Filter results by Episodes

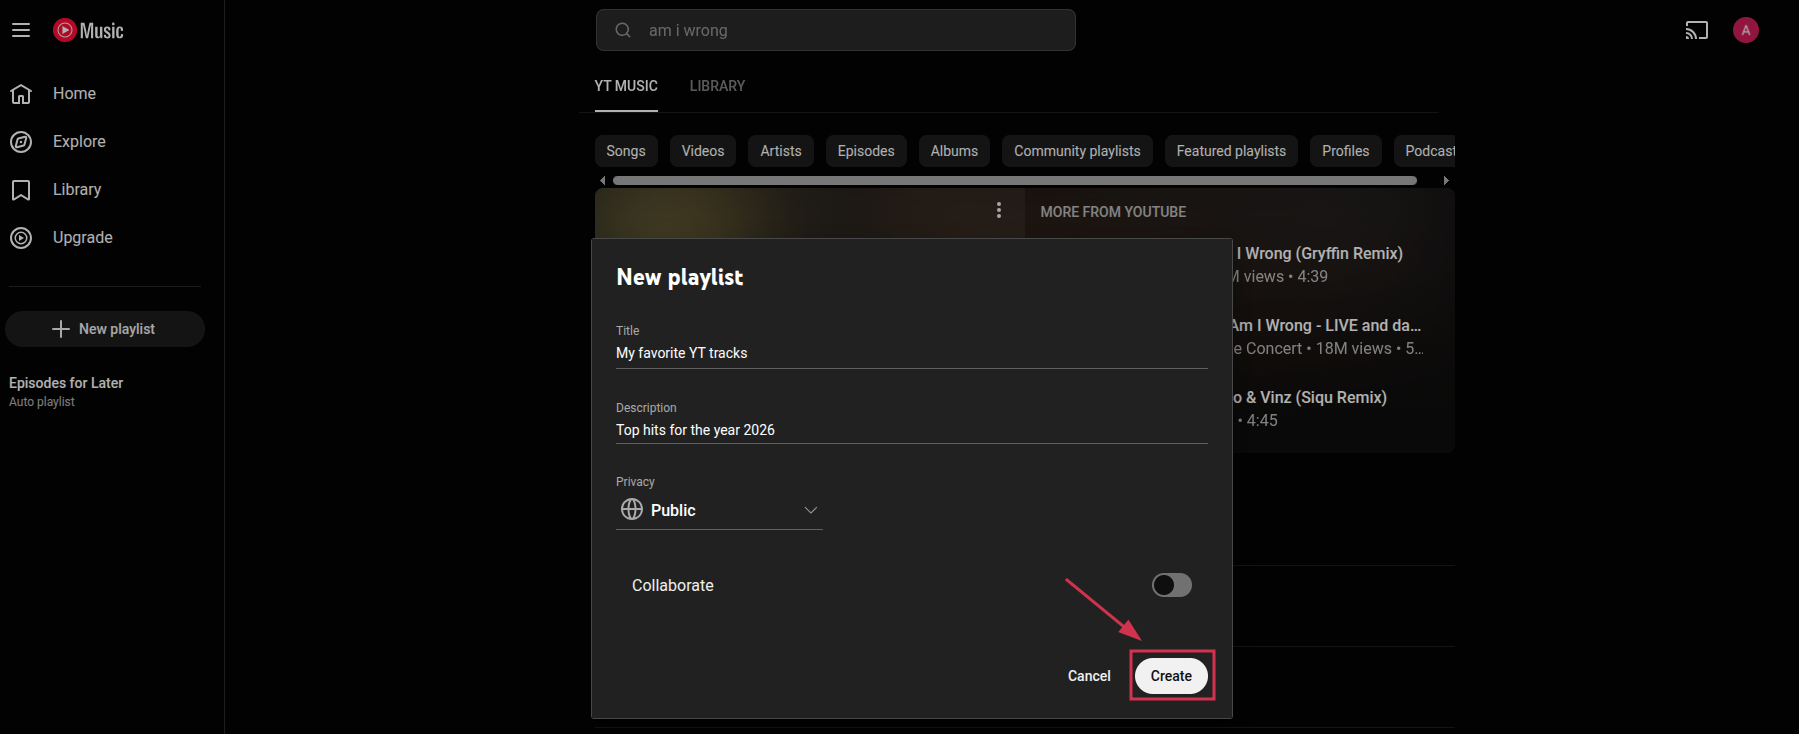pos(866,151)
